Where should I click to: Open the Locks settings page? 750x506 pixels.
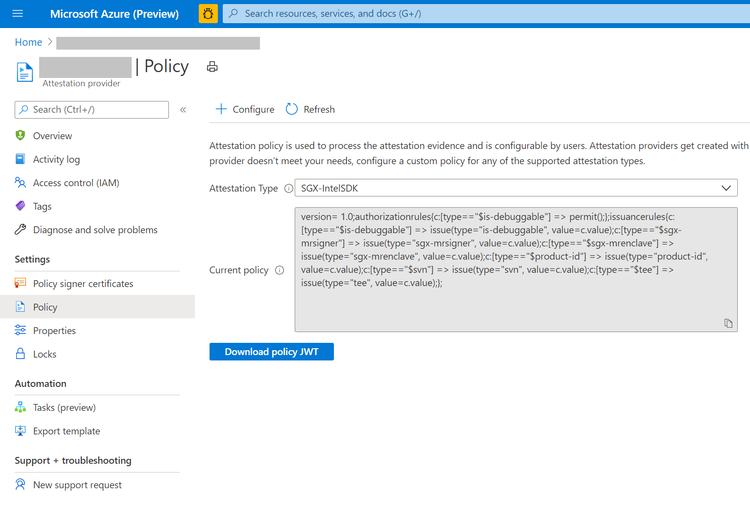pyautogui.click(x=44, y=354)
